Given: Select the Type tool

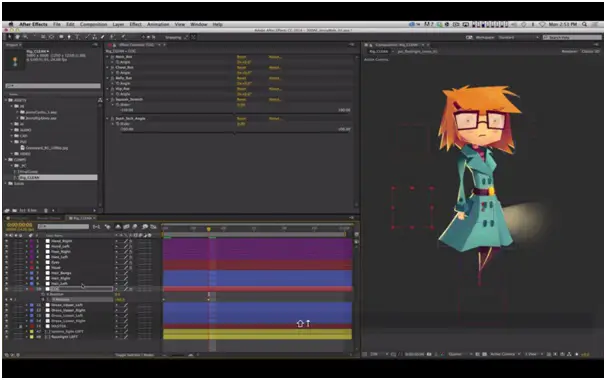Looking at the screenshot, I should (77, 37).
